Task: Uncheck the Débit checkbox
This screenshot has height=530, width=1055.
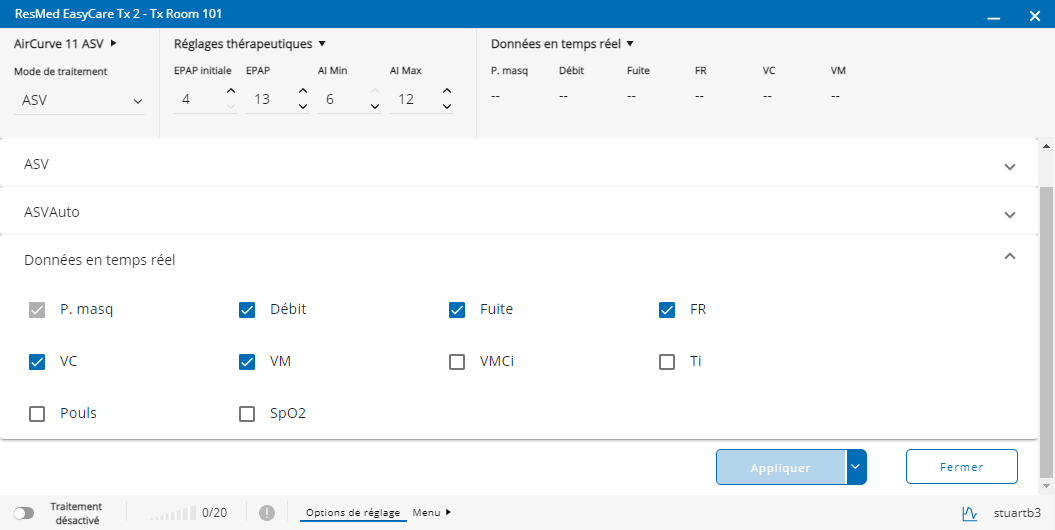Action: [x=247, y=310]
